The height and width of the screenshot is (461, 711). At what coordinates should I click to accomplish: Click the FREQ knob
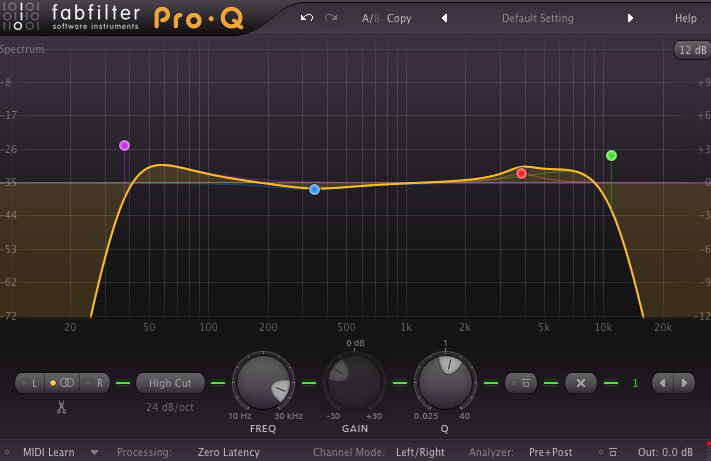coord(263,383)
